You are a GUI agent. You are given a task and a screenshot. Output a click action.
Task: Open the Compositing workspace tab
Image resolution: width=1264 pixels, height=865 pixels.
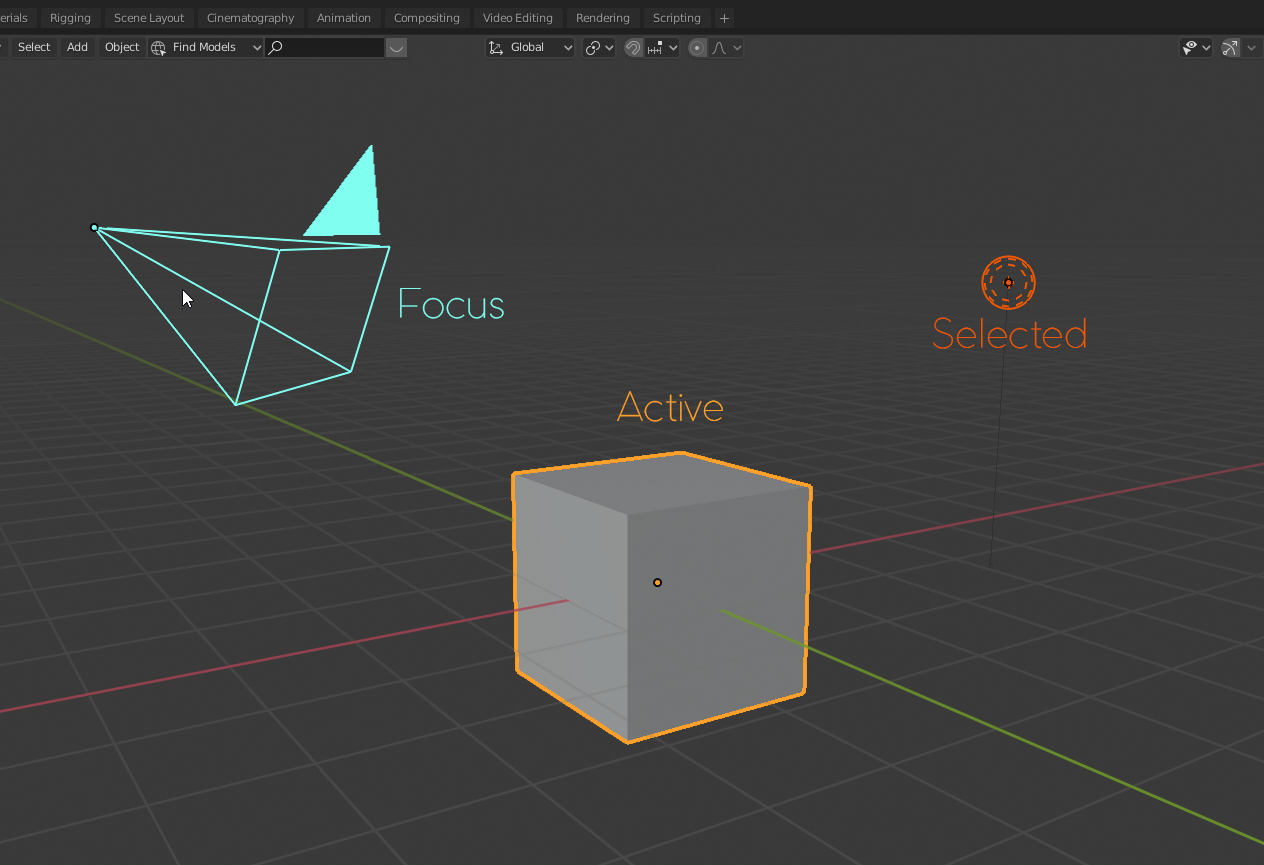(427, 18)
